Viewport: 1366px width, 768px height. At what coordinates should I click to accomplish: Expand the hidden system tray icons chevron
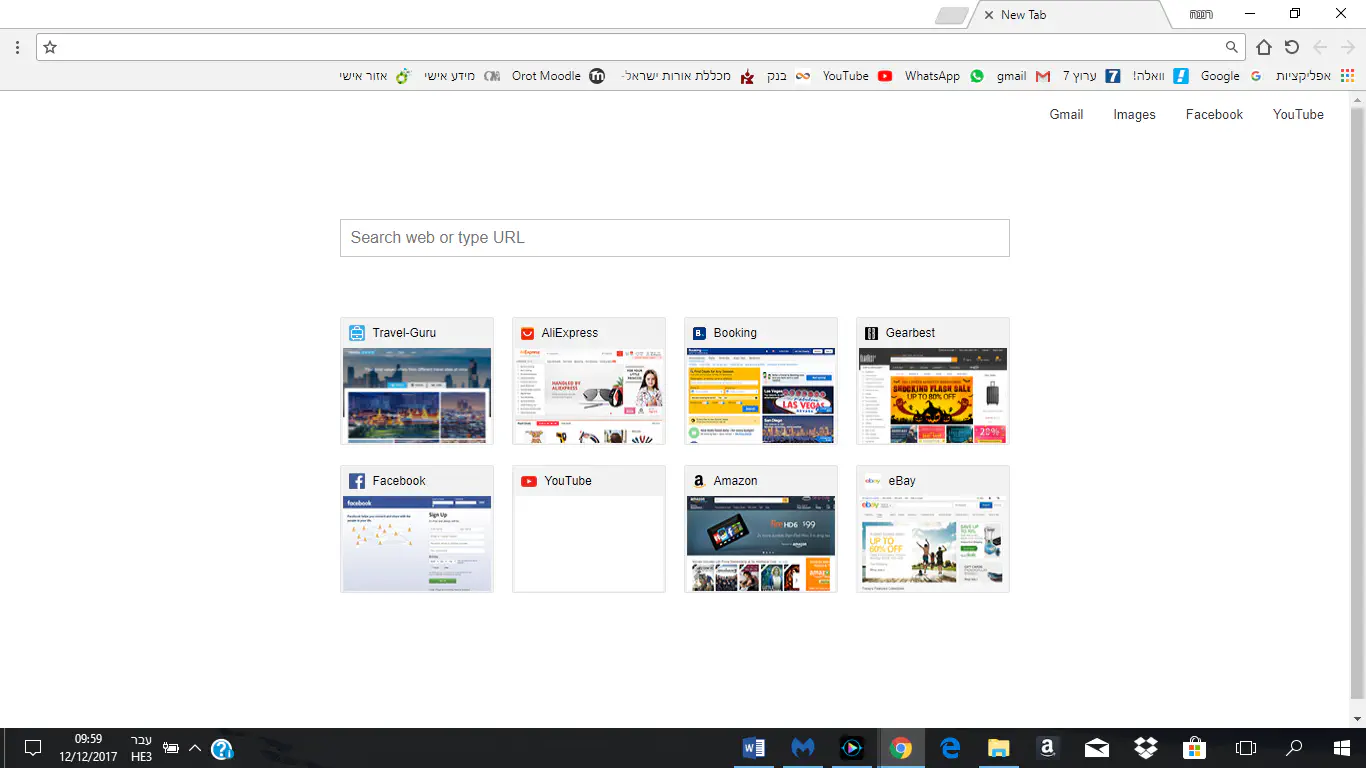pos(195,748)
